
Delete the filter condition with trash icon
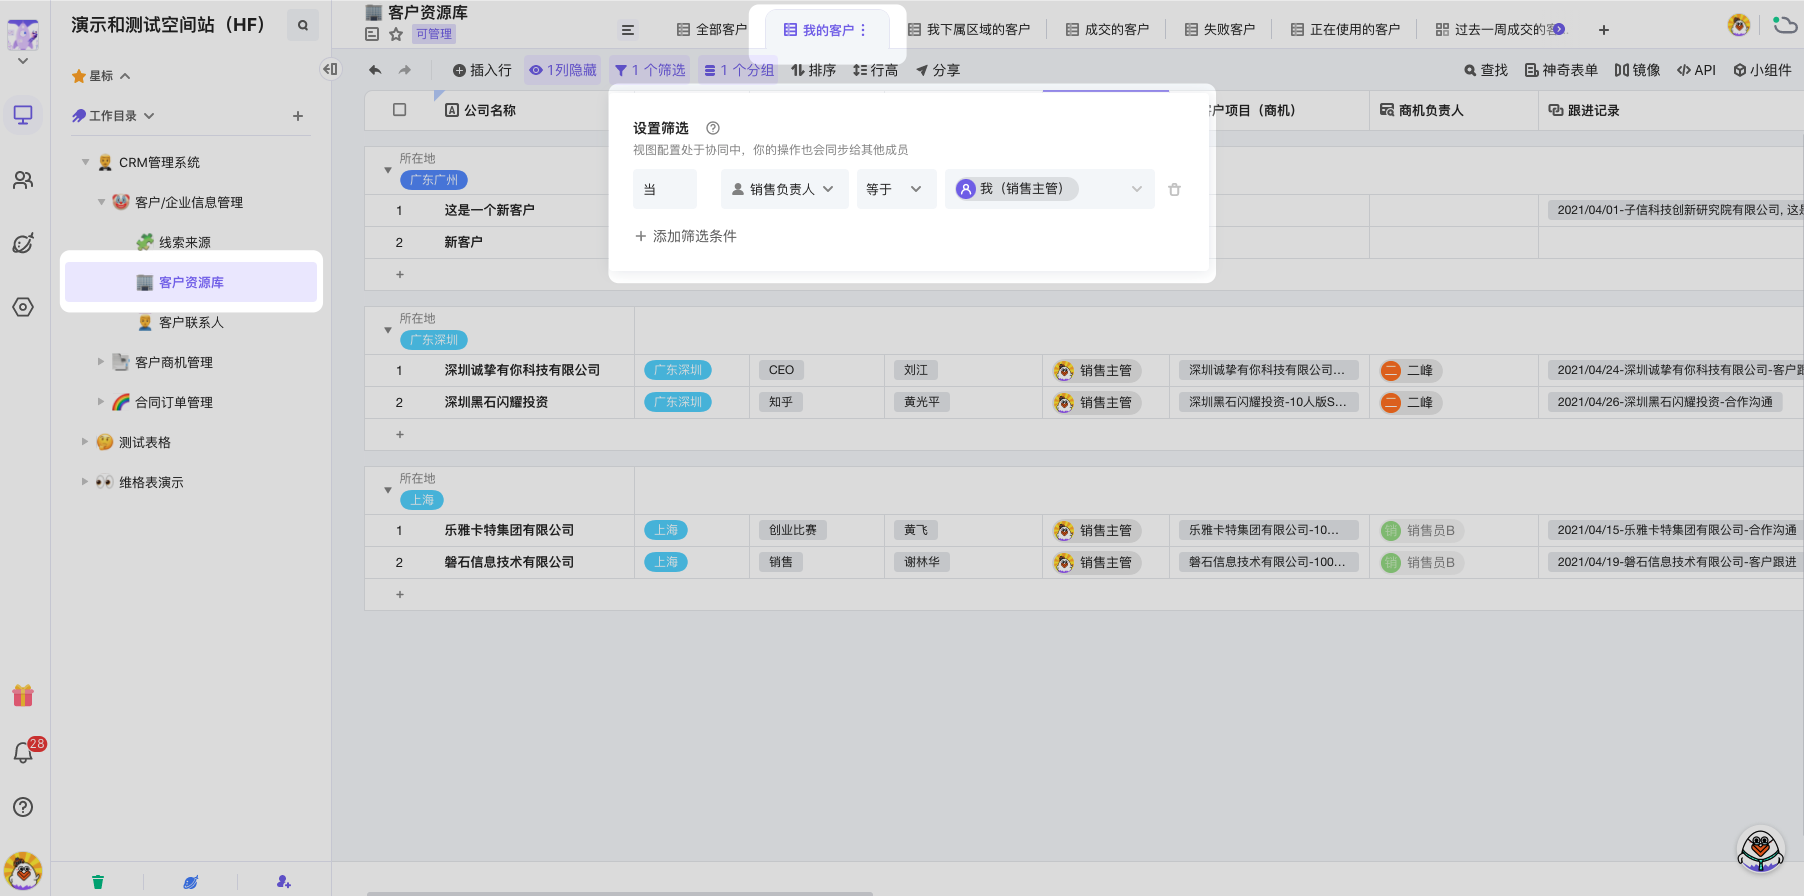click(1174, 190)
